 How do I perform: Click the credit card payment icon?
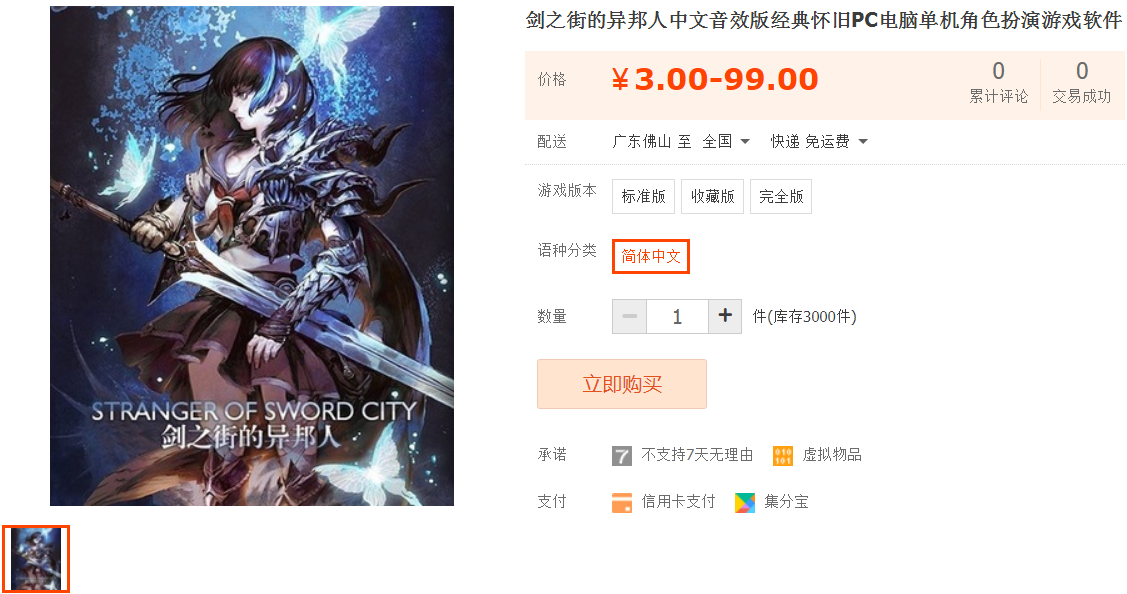[622, 503]
